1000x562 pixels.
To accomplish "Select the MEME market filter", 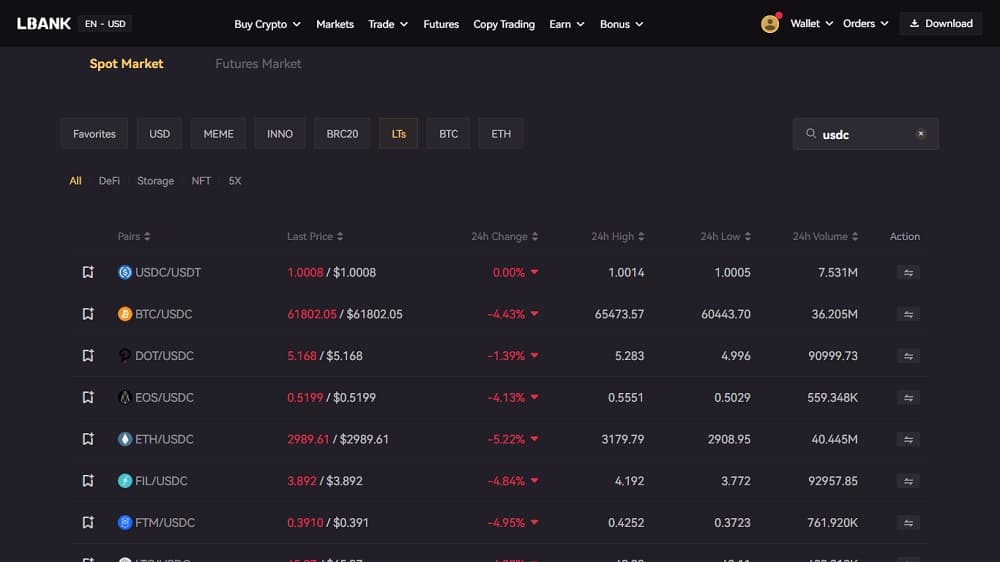I will point(219,134).
